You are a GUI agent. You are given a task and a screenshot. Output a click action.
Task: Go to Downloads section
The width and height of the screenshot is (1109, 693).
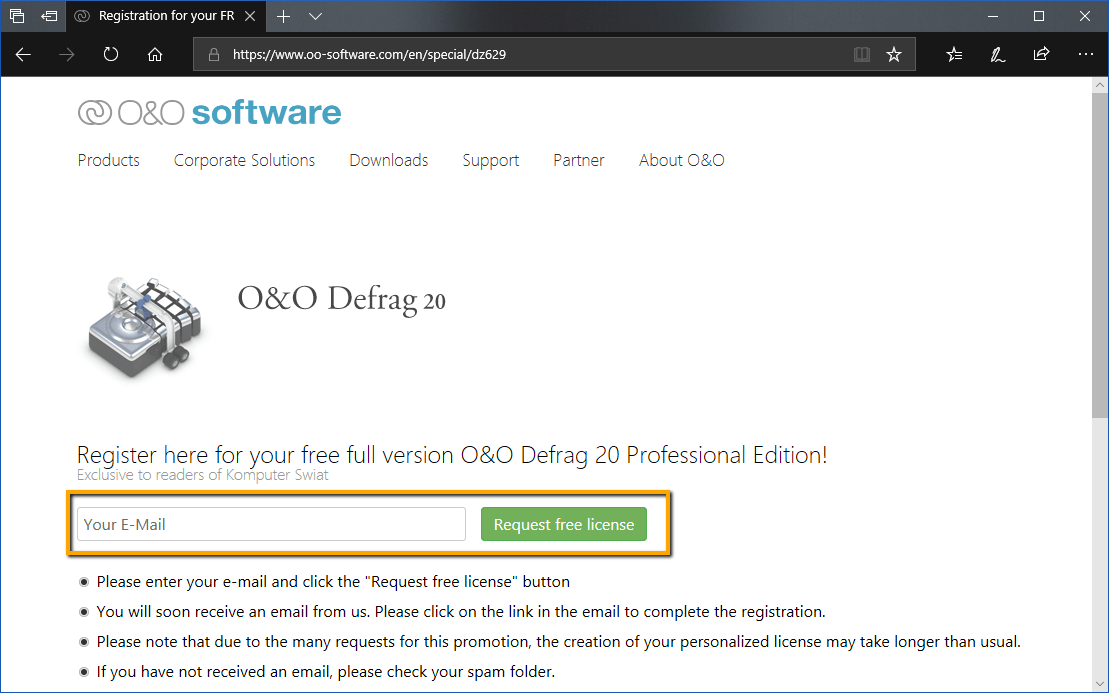[x=389, y=161]
